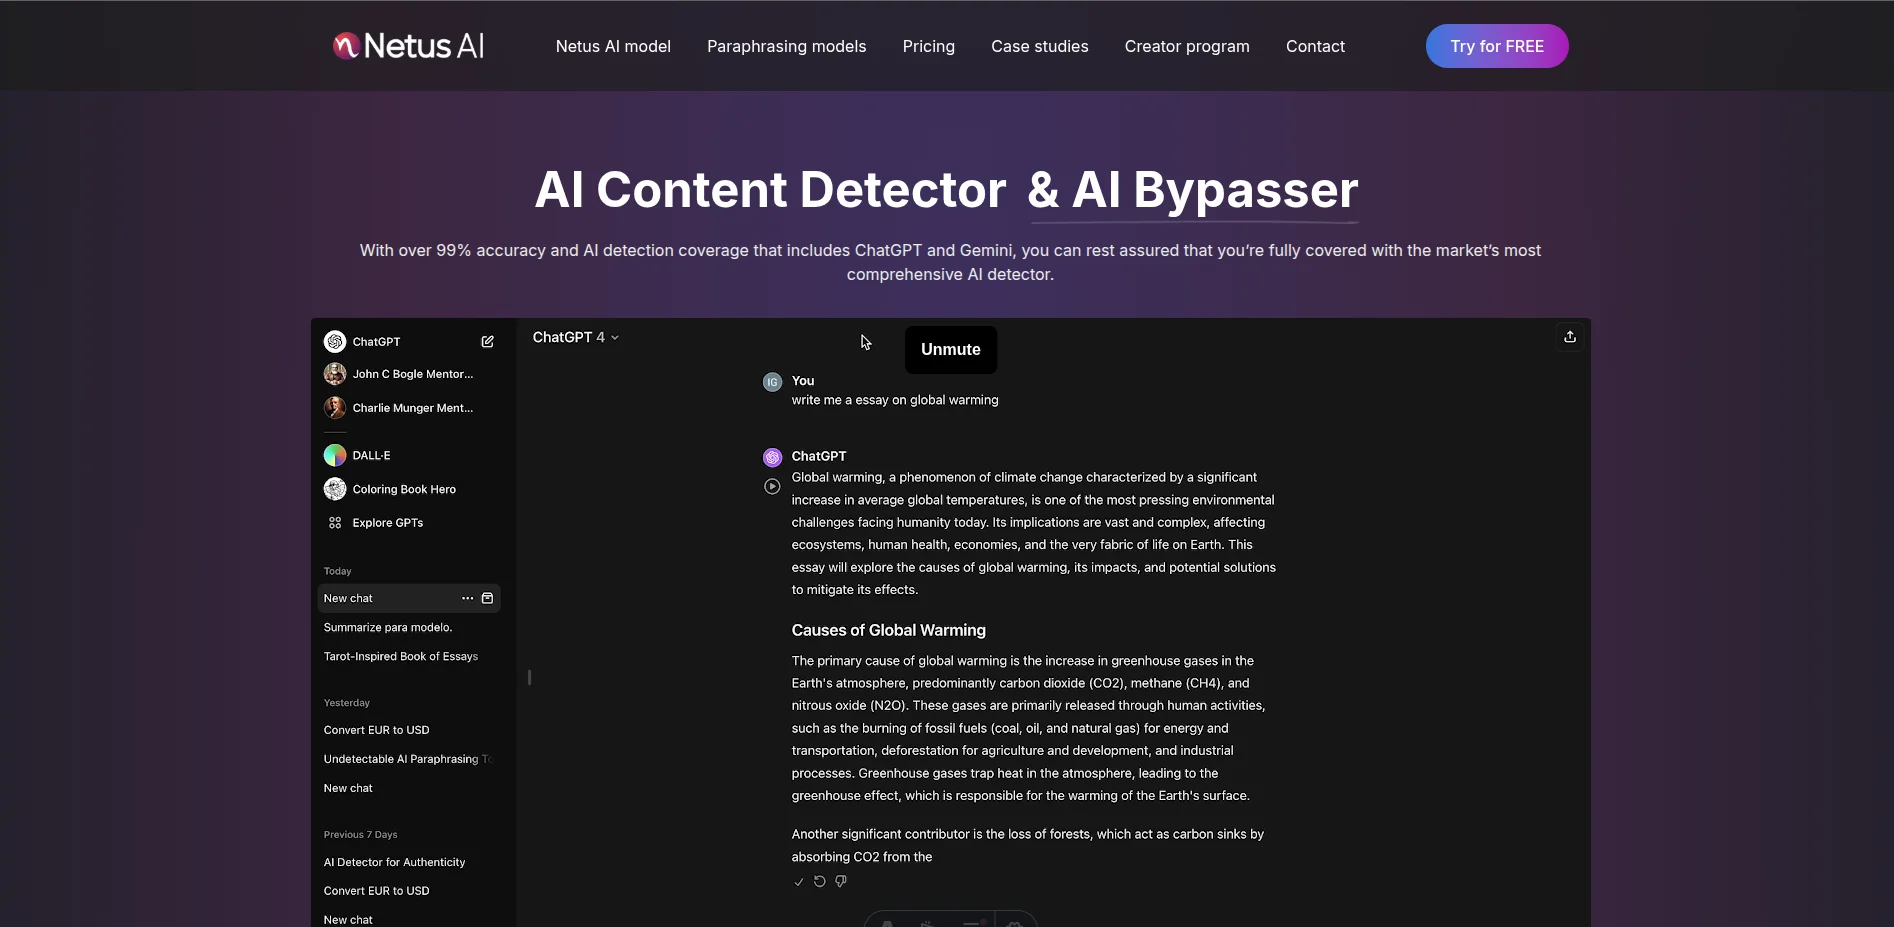The image size is (1894, 927).
Task: Click the new chat compose icon
Action: pyautogui.click(x=487, y=342)
